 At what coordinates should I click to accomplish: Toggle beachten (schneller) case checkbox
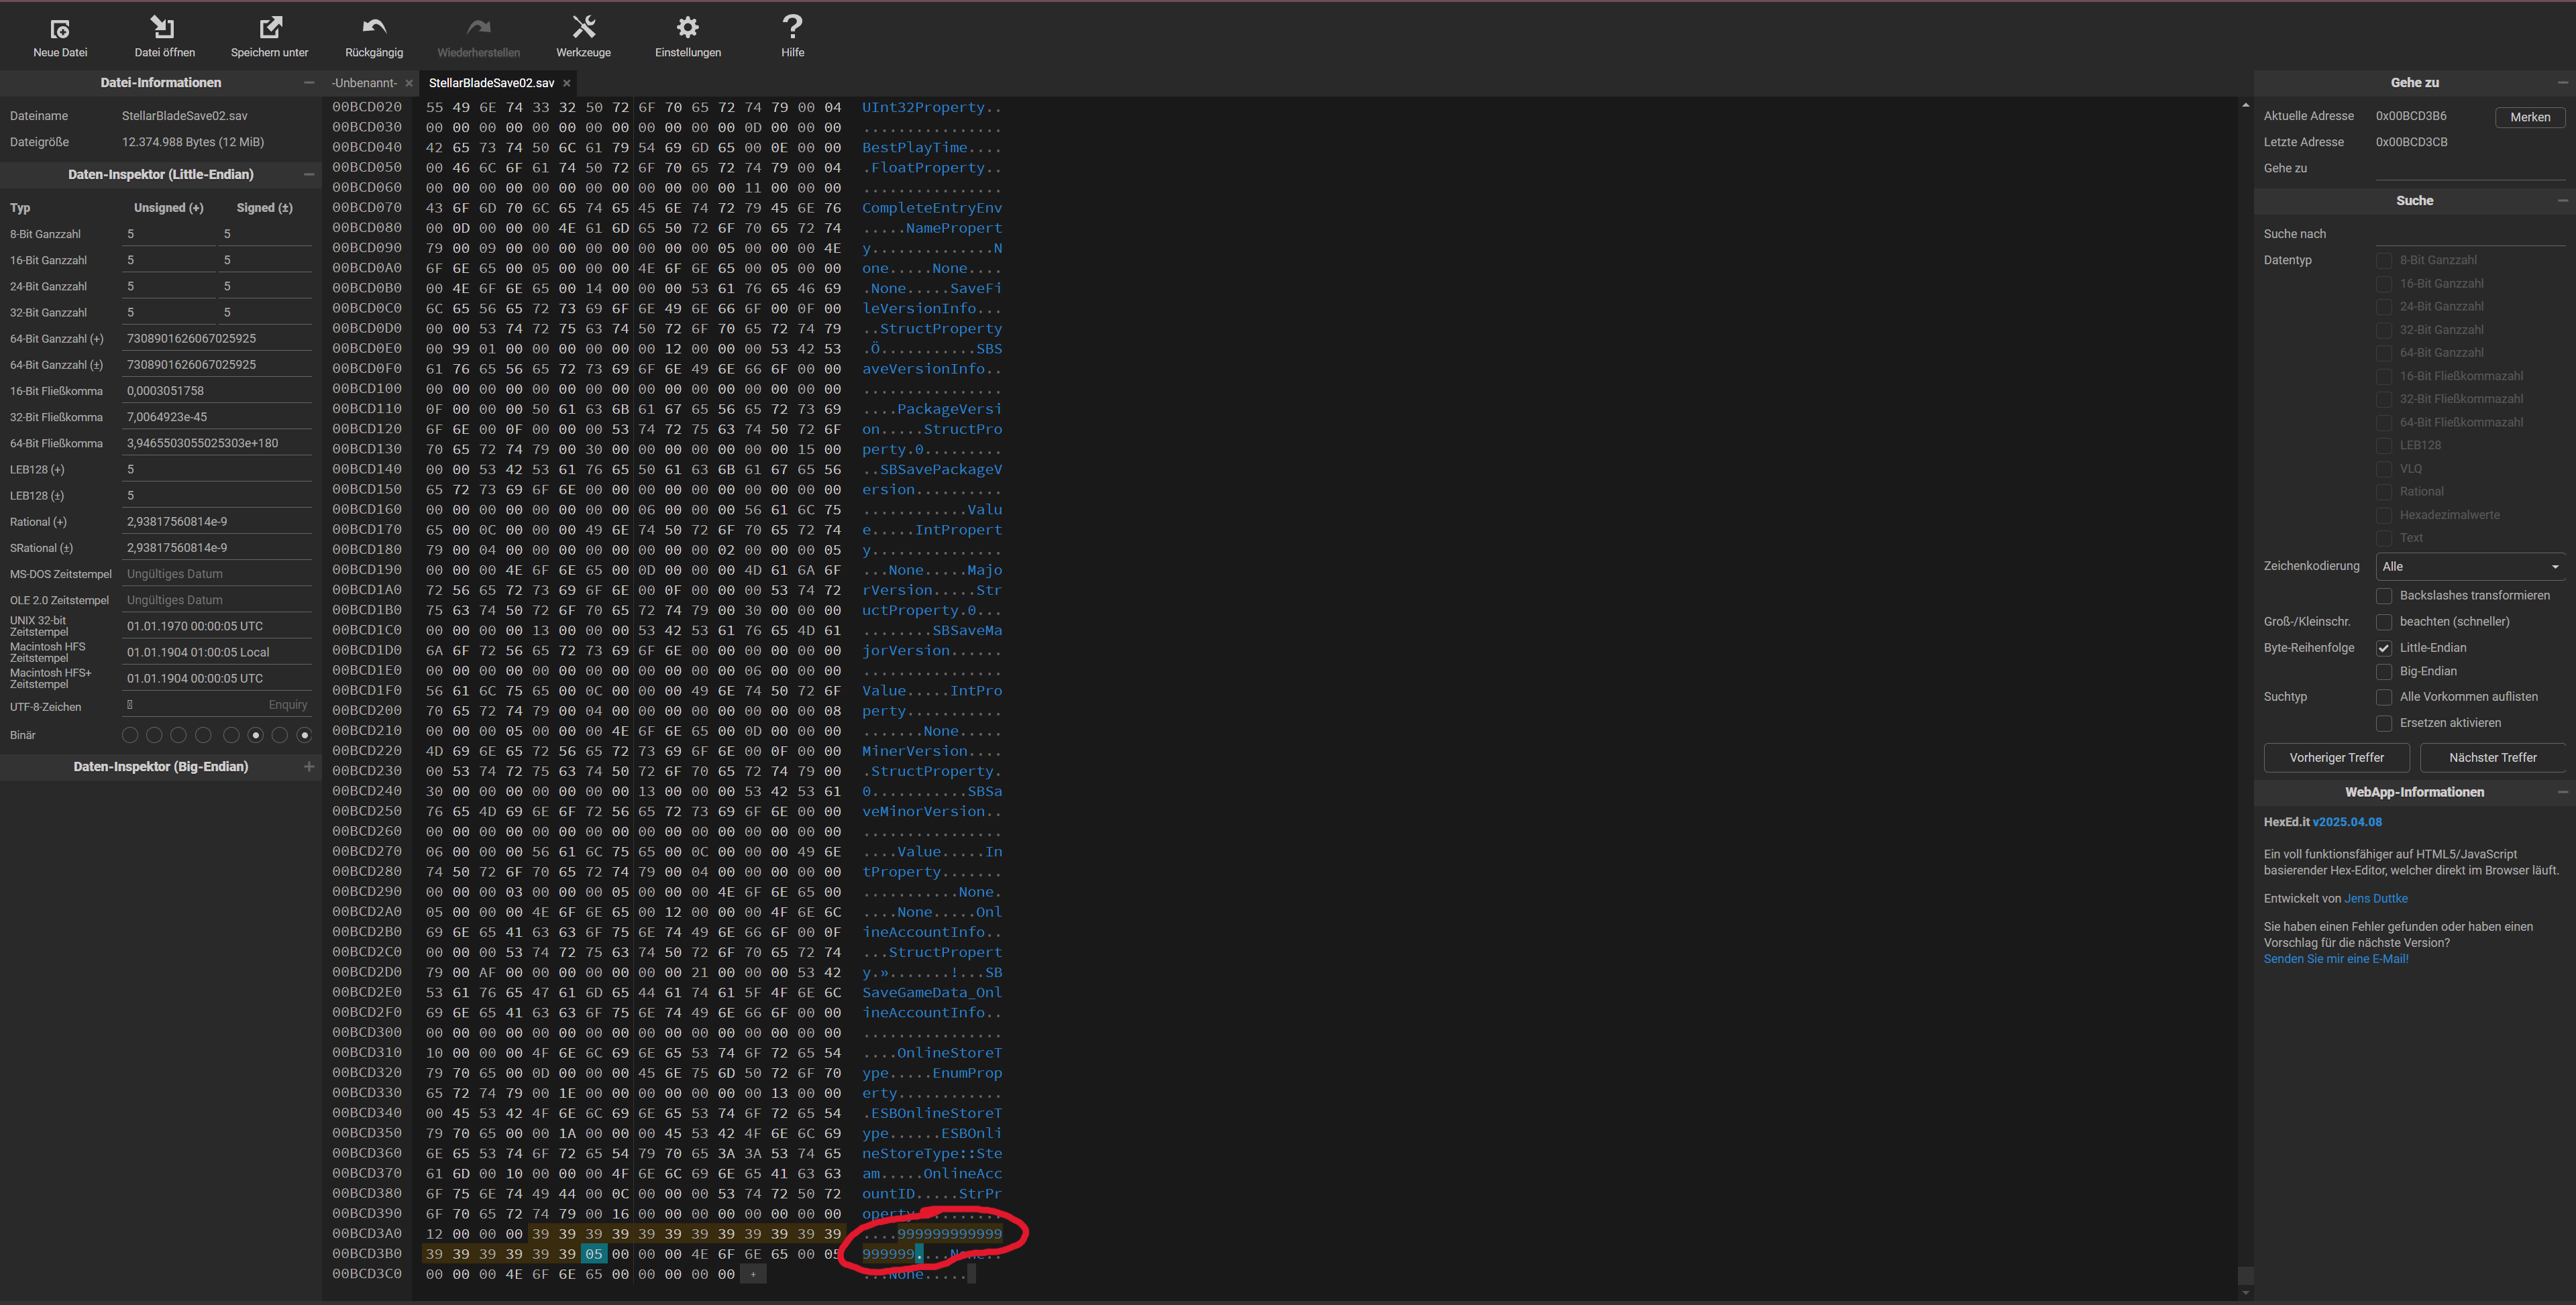[2384, 622]
